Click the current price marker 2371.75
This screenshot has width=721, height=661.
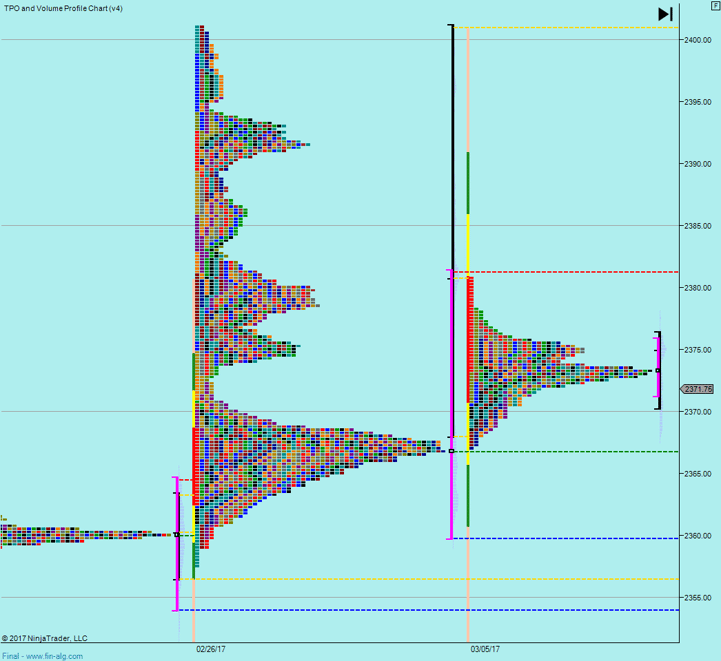click(x=697, y=389)
